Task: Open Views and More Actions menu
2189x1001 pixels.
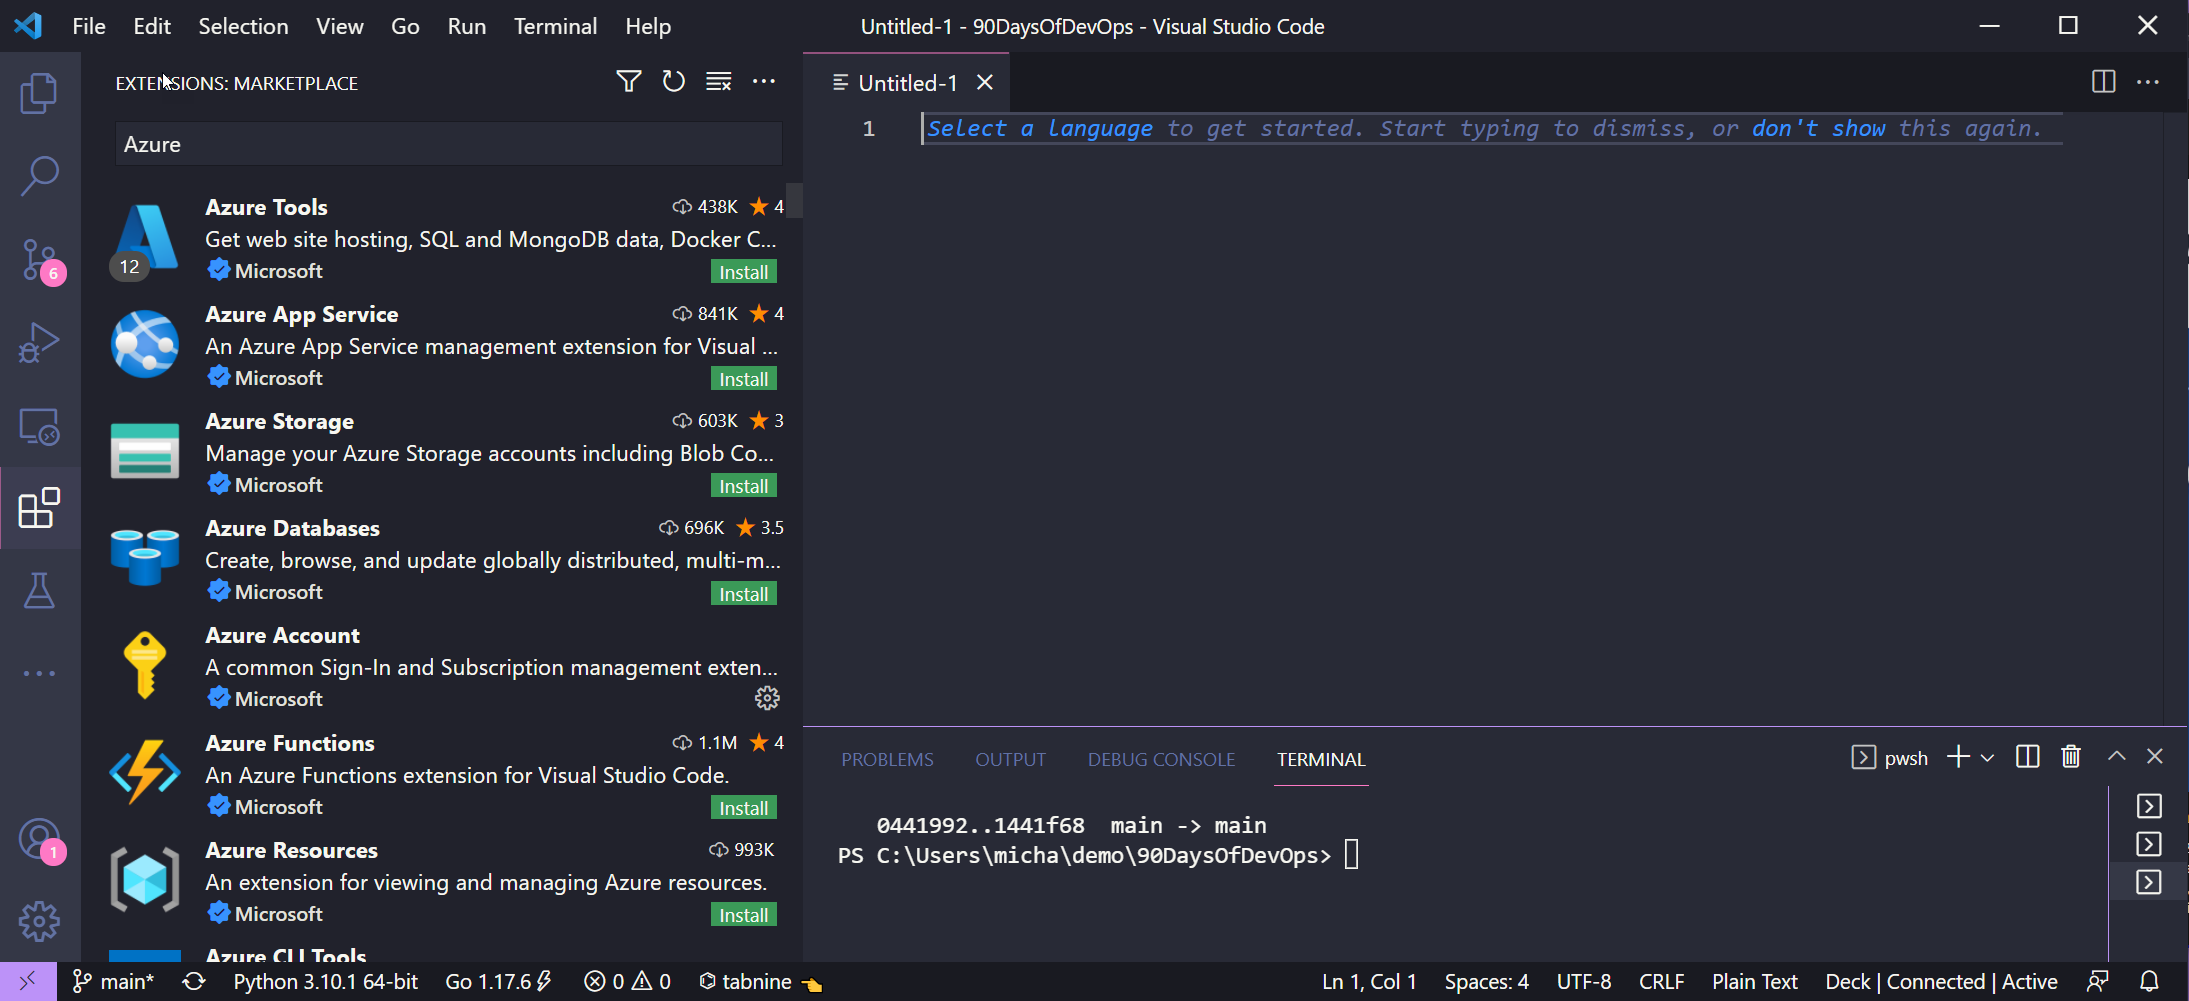Action: point(764,82)
